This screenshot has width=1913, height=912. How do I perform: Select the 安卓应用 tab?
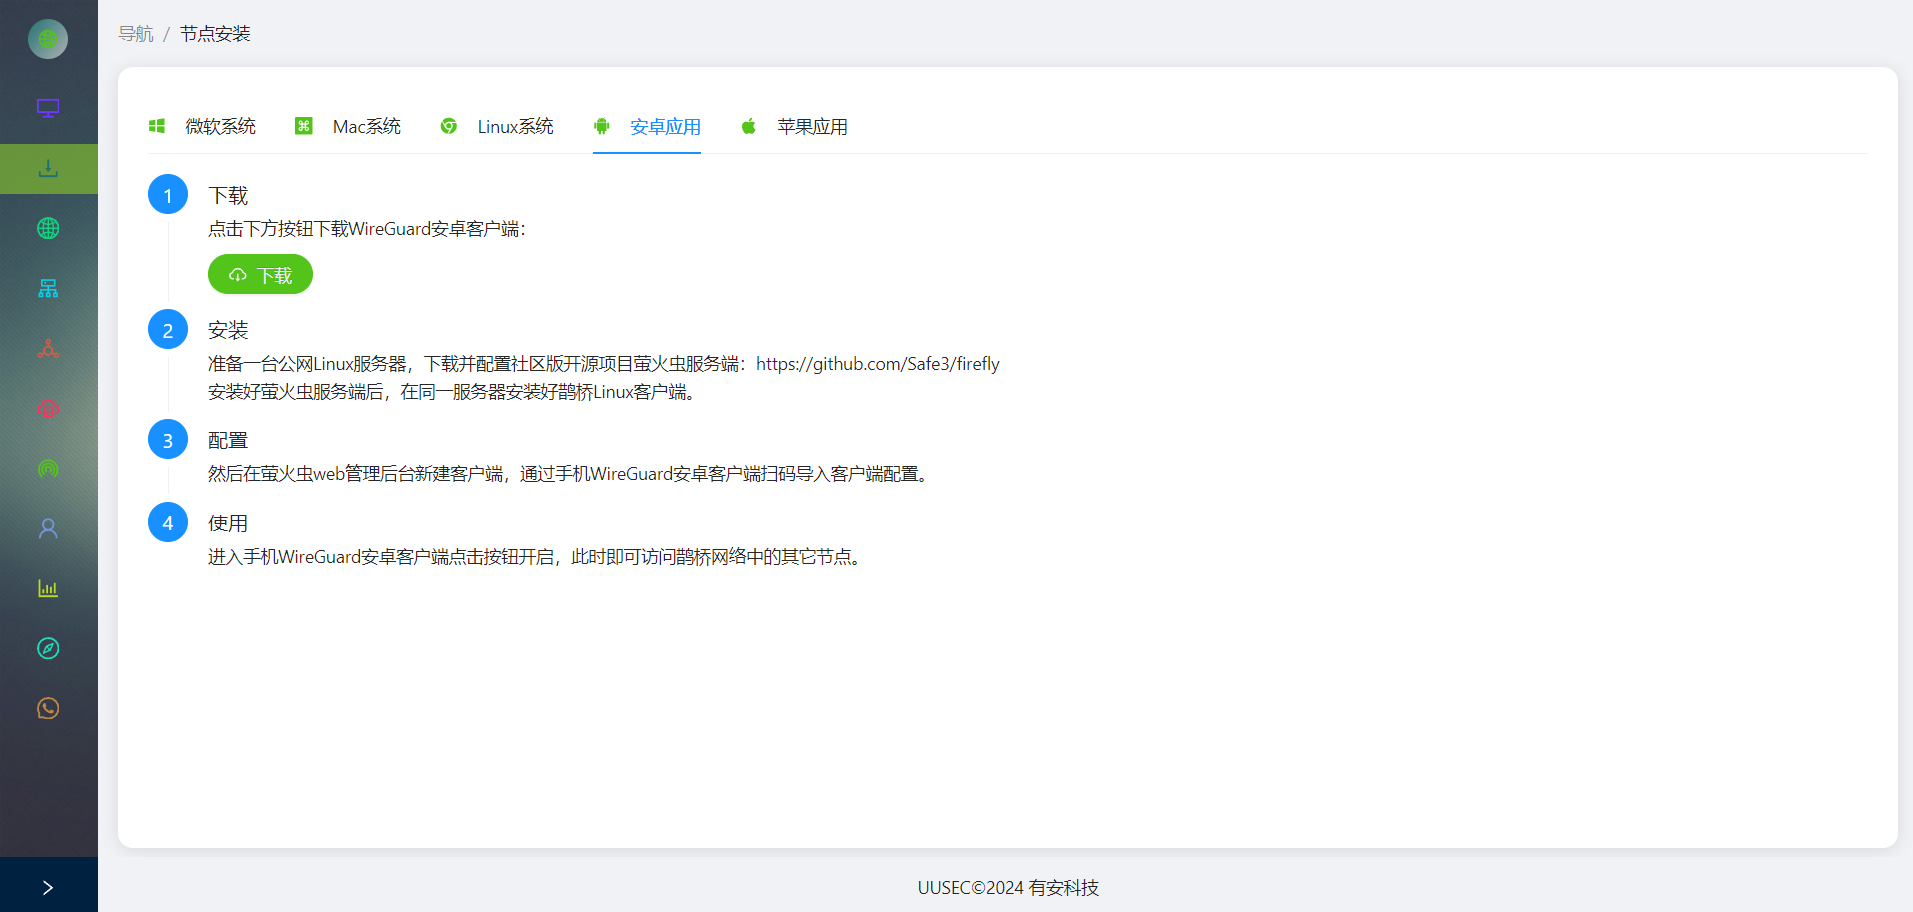[x=647, y=127]
